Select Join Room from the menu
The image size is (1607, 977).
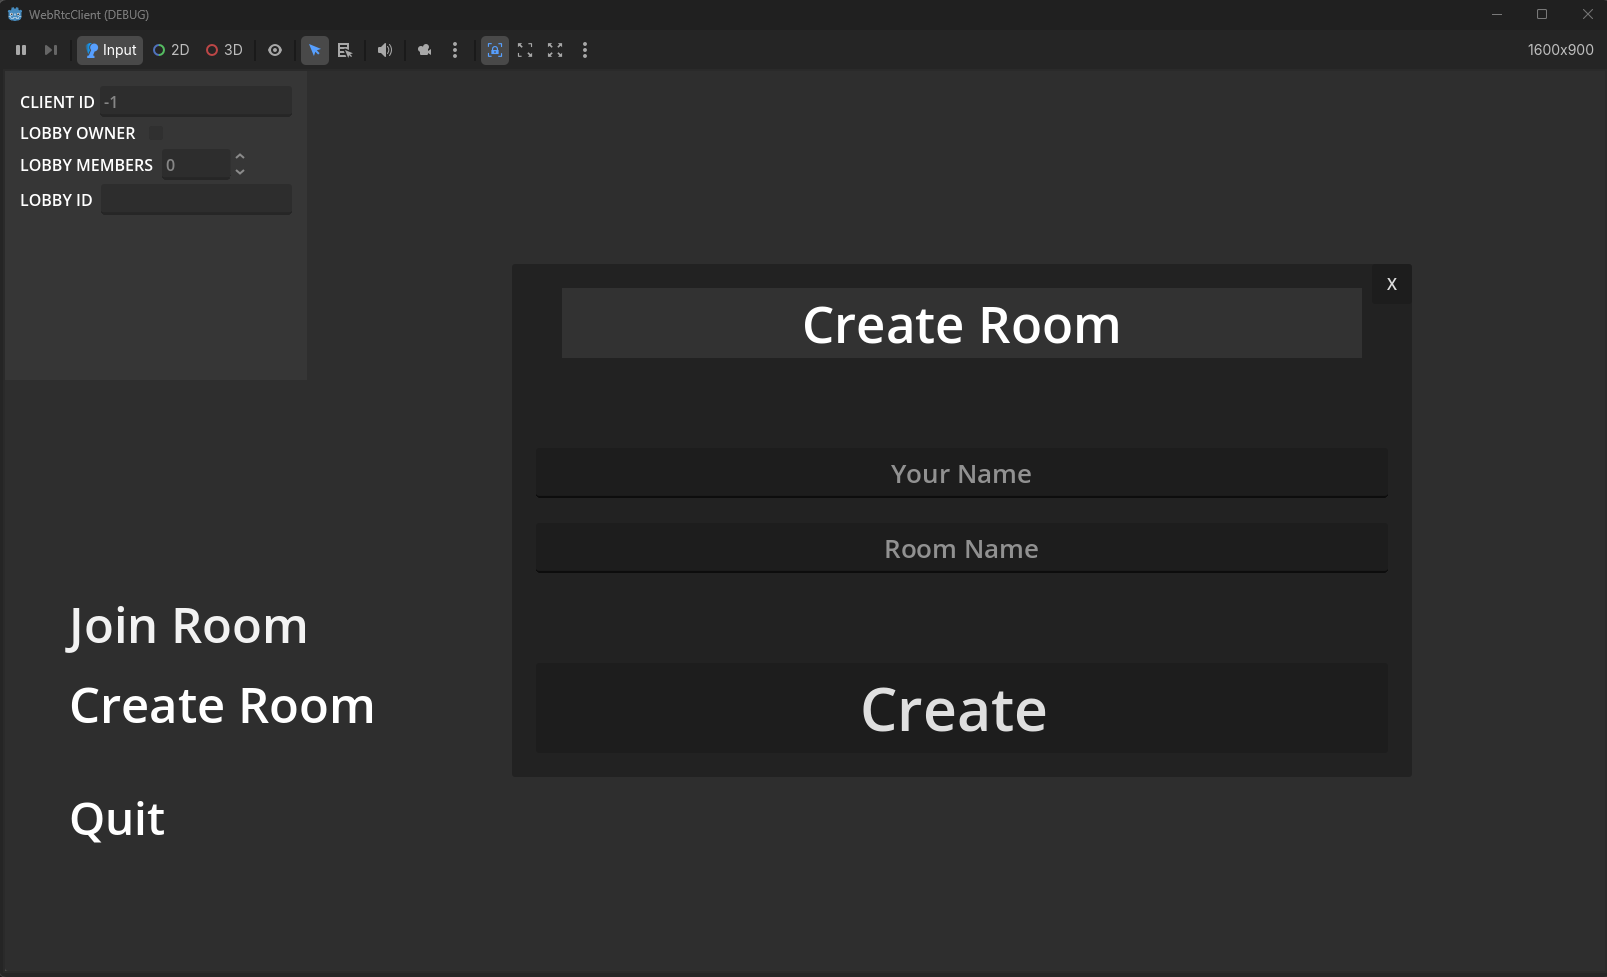click(x=188, y=626)
